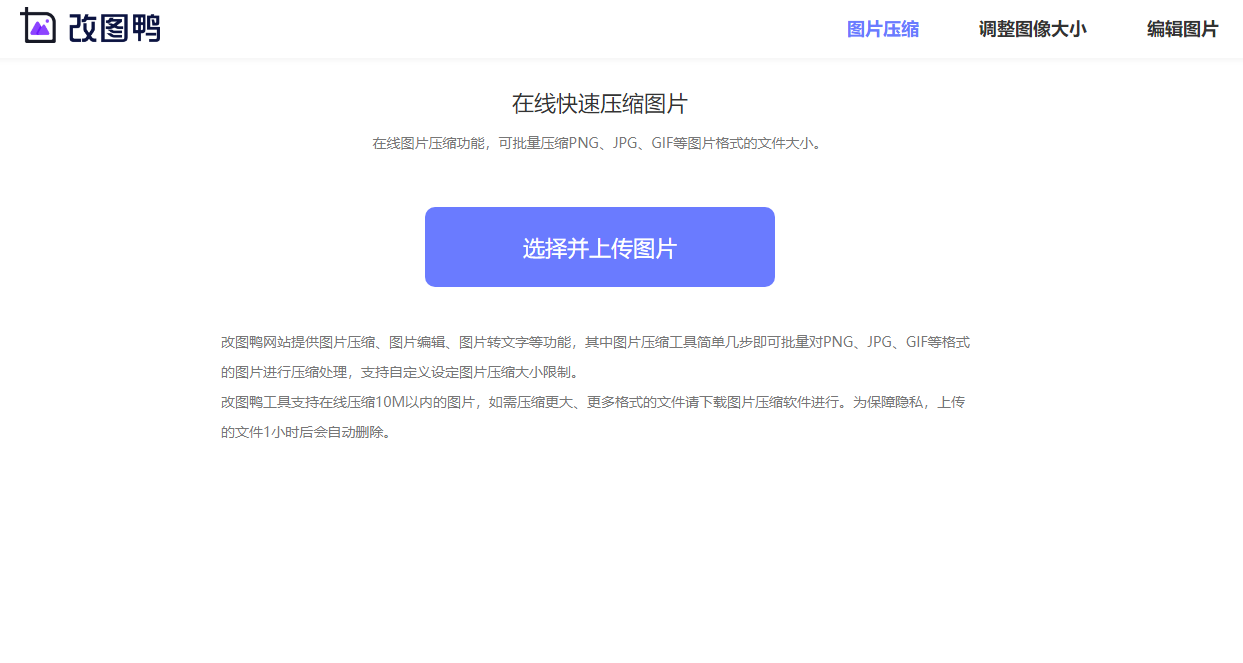The image size is (1243, 663).
Task: Click the line mentioning 在线压缩10M以内的图片
Action: click(x=593, y=403)
